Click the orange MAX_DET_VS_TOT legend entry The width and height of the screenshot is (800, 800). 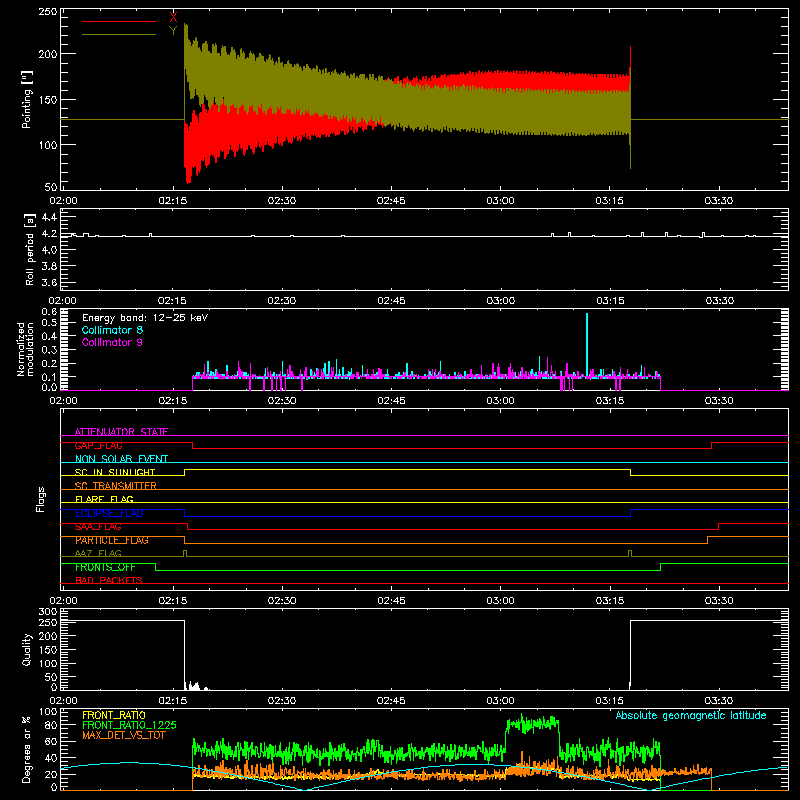pyautogui.click(x=123, y=735)
